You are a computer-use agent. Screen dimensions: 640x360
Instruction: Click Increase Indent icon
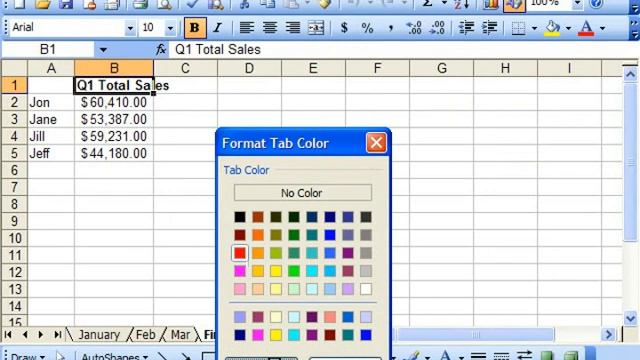click(489, 28)
